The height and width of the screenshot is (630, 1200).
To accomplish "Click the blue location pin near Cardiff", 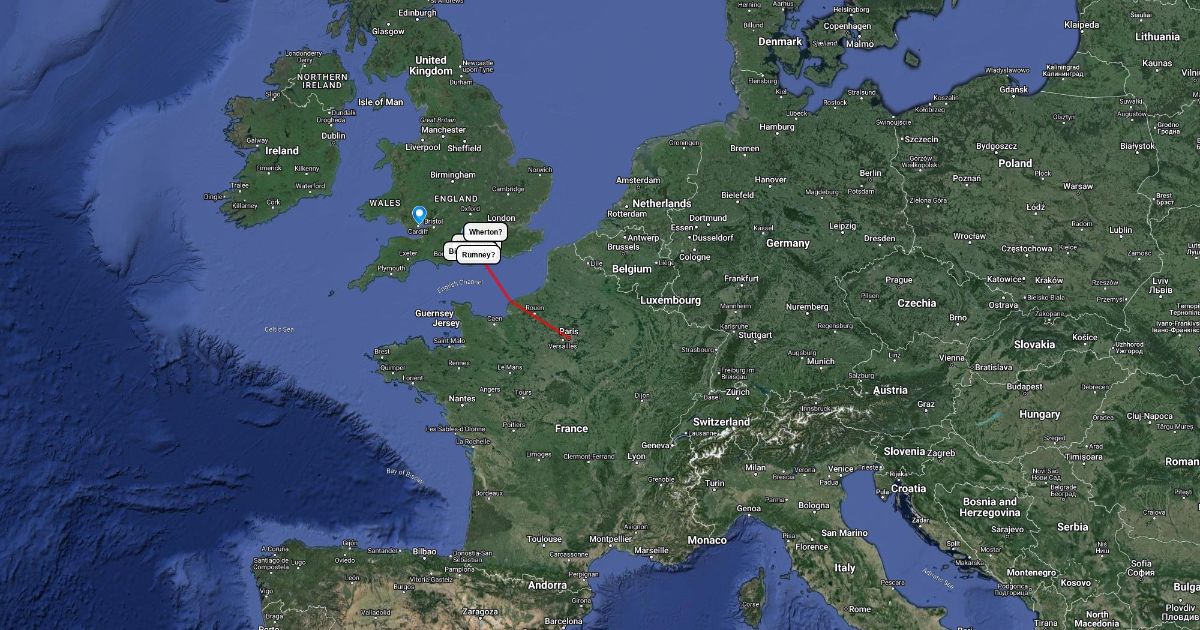I will tap(420, 215).
